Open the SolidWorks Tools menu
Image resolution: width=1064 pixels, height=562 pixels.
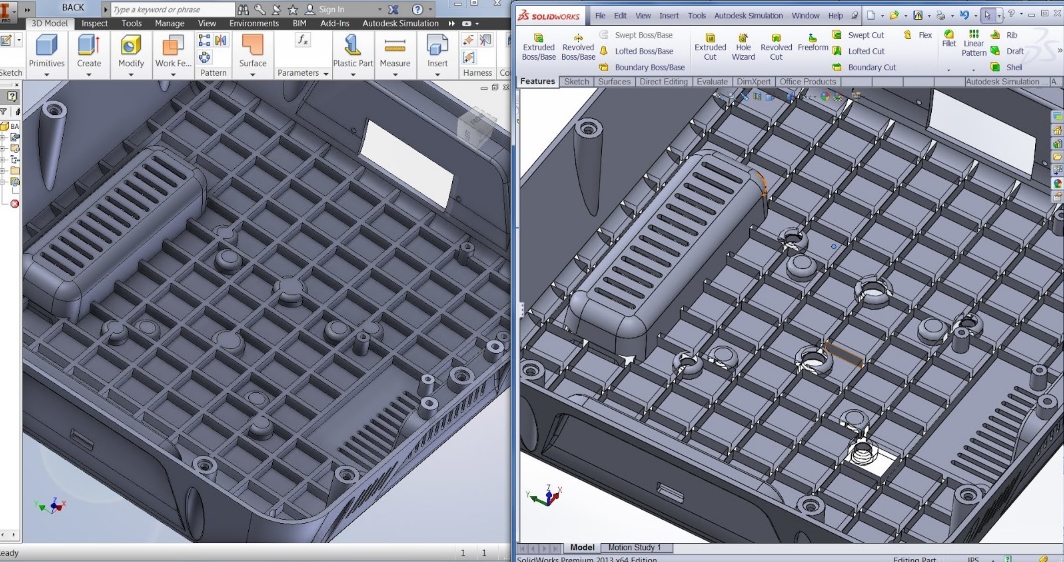(x=697, y=15)
